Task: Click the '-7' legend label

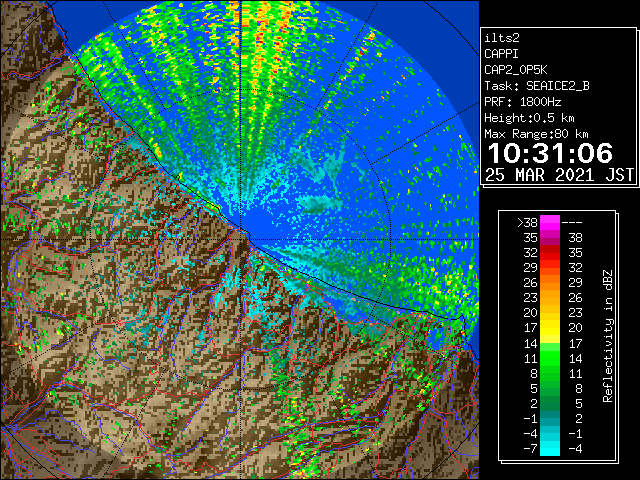Action: click(530, 449)
